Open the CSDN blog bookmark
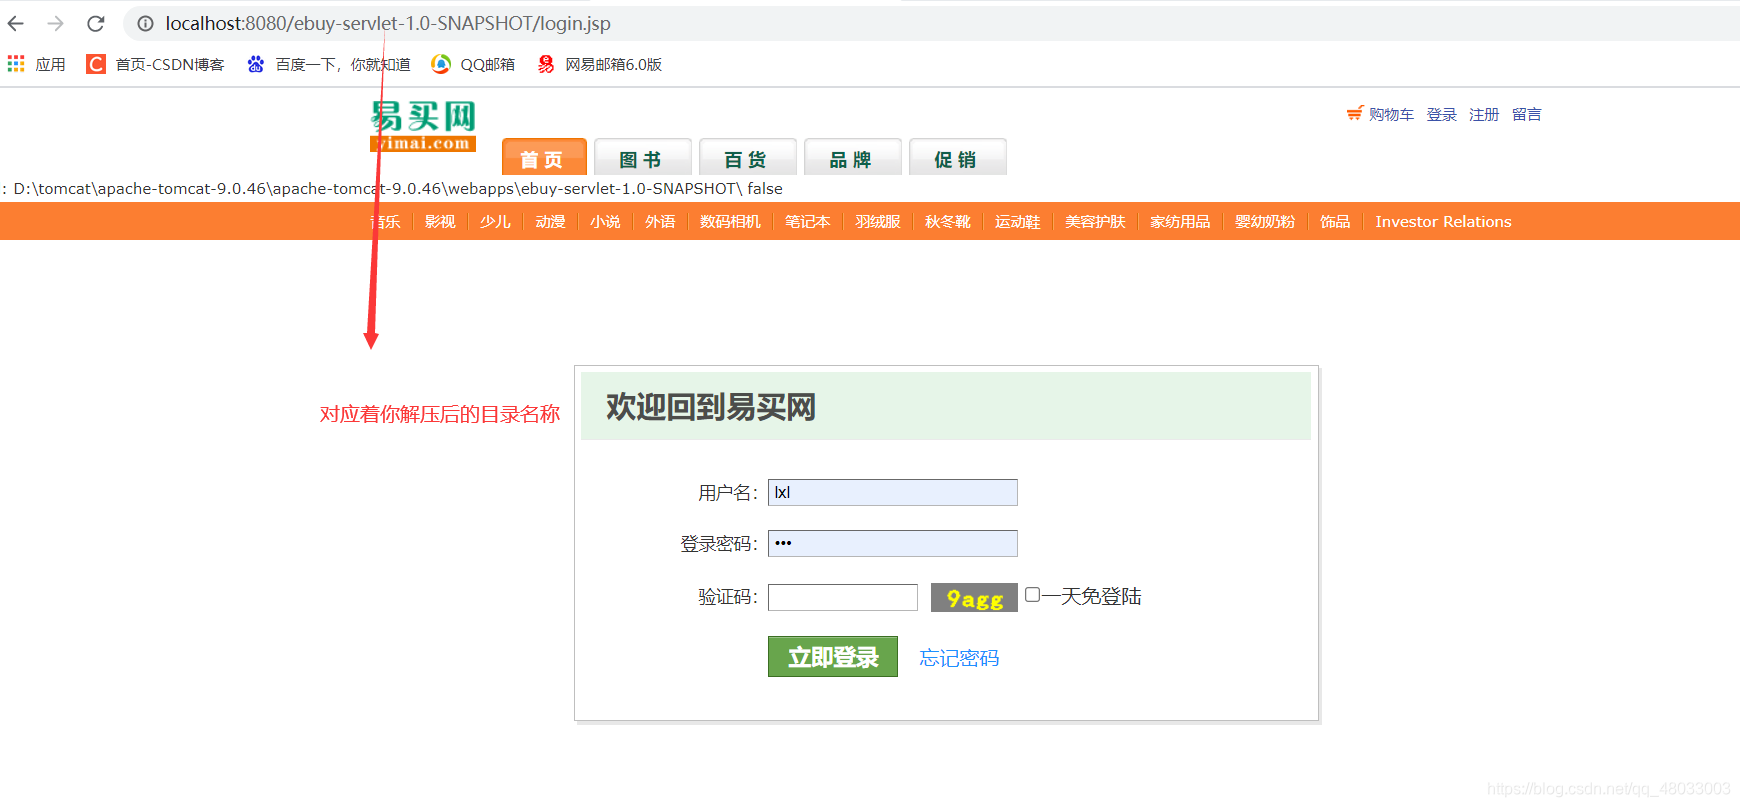The height and width of the screenshot is (807, 1740). (155, 64)
